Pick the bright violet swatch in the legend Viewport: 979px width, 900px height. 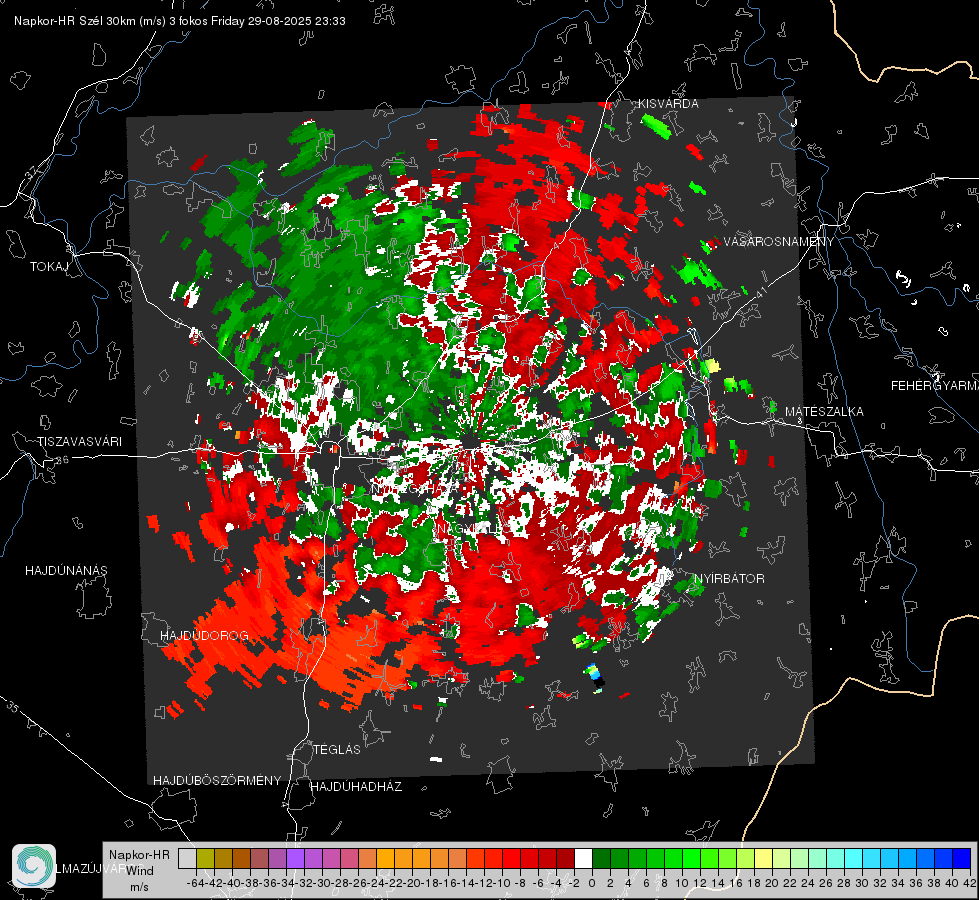point(295,858)
